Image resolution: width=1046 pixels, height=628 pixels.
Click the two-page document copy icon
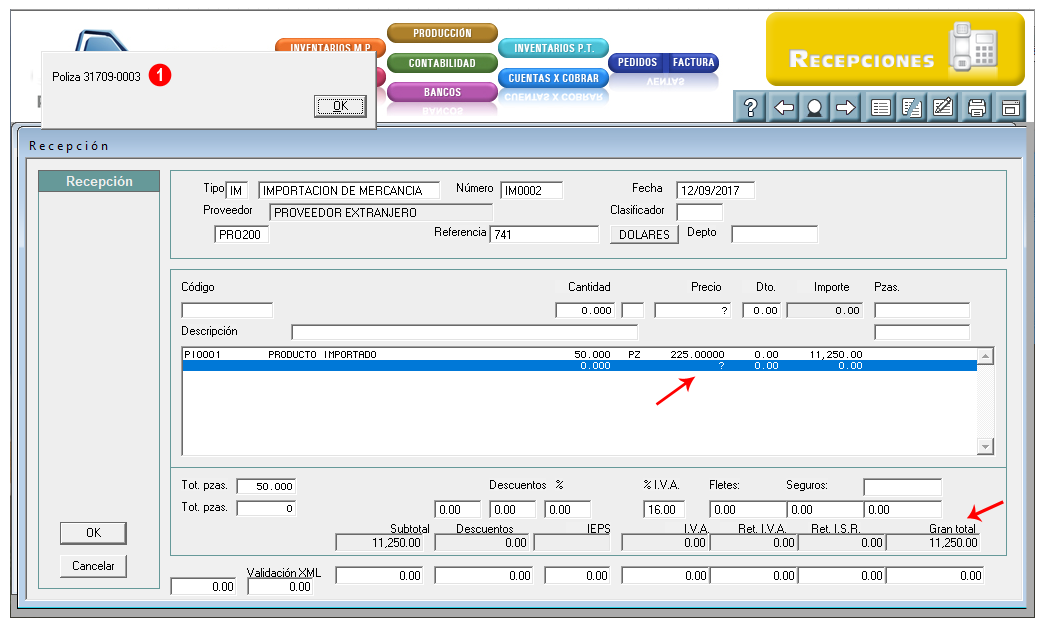(911, 107)
